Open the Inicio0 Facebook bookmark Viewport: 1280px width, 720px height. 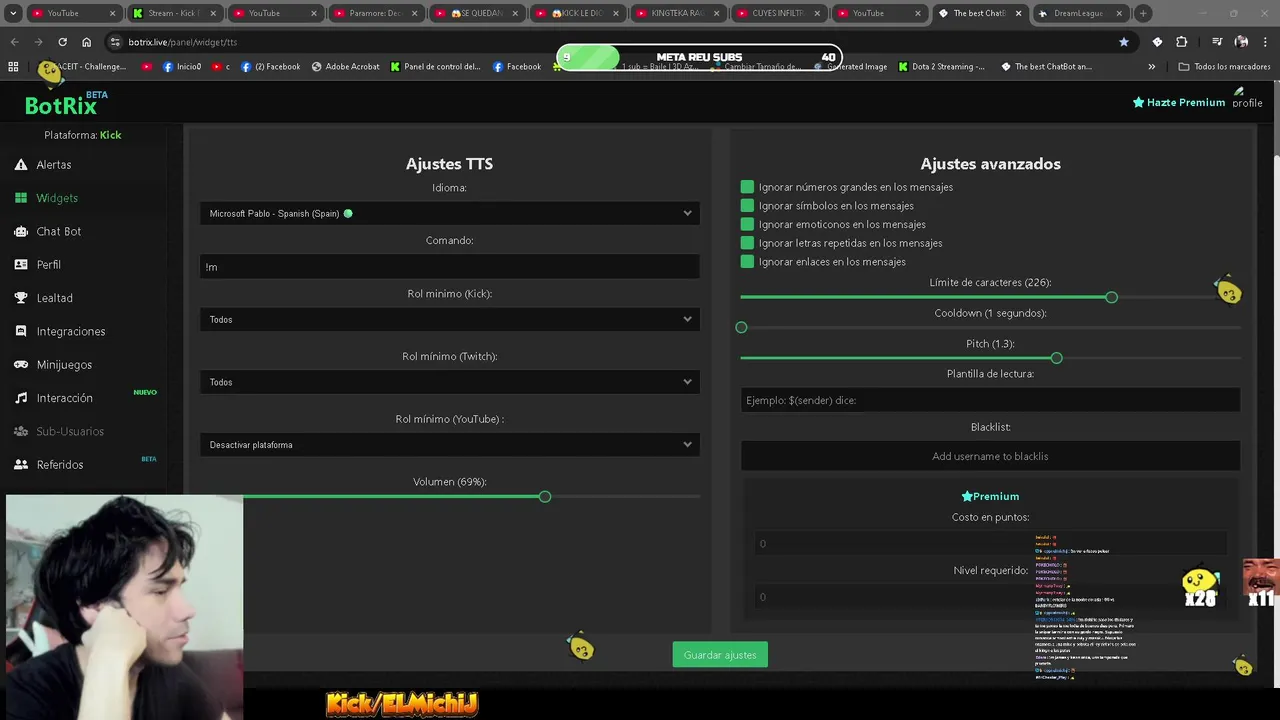pyautogui.click(x=182, y=67)
